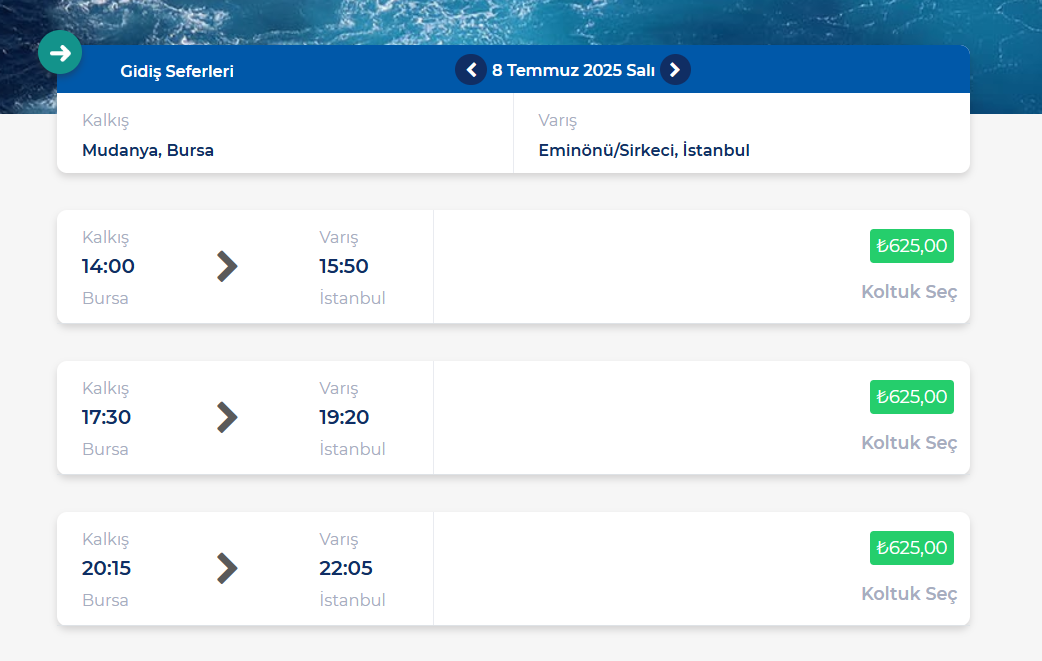Open departure port Mudanya, Bursa

(x=148, y=150)
